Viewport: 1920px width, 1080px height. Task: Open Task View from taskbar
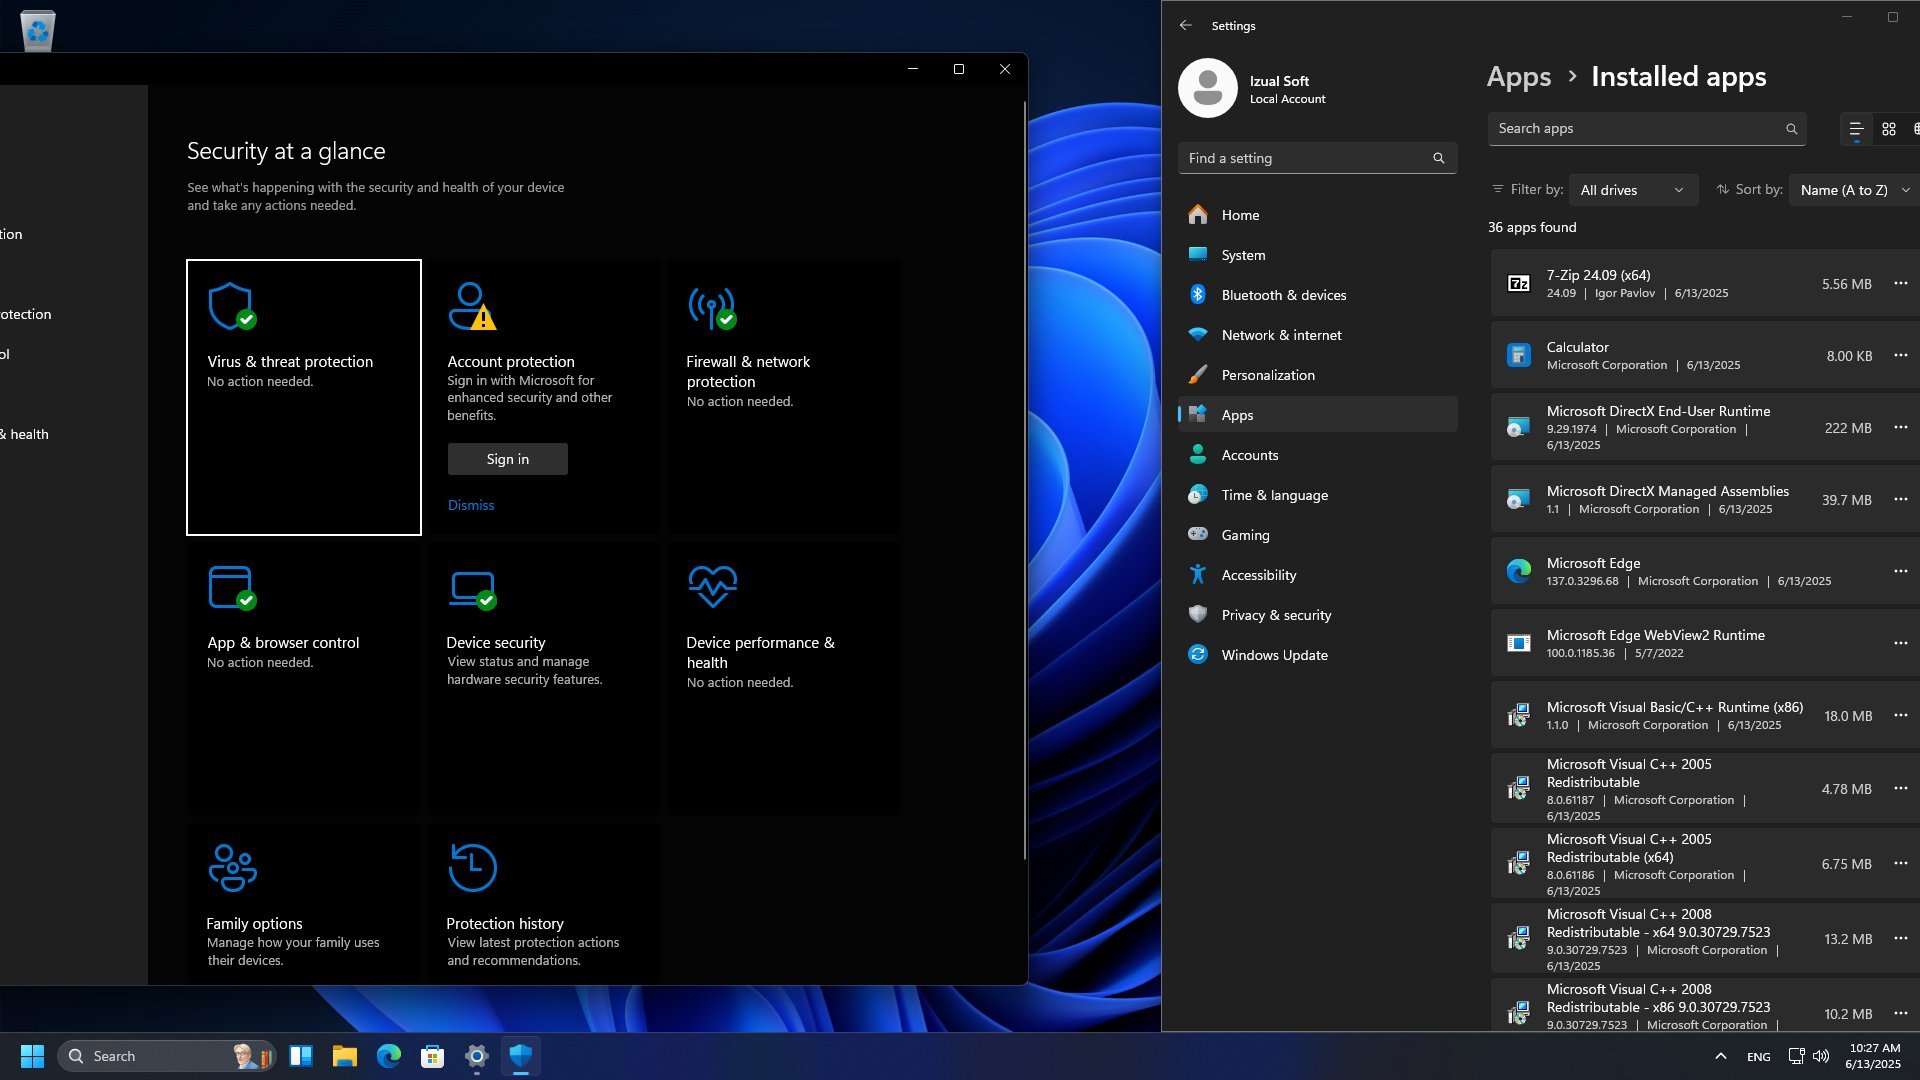click(x=301, y=1056)
